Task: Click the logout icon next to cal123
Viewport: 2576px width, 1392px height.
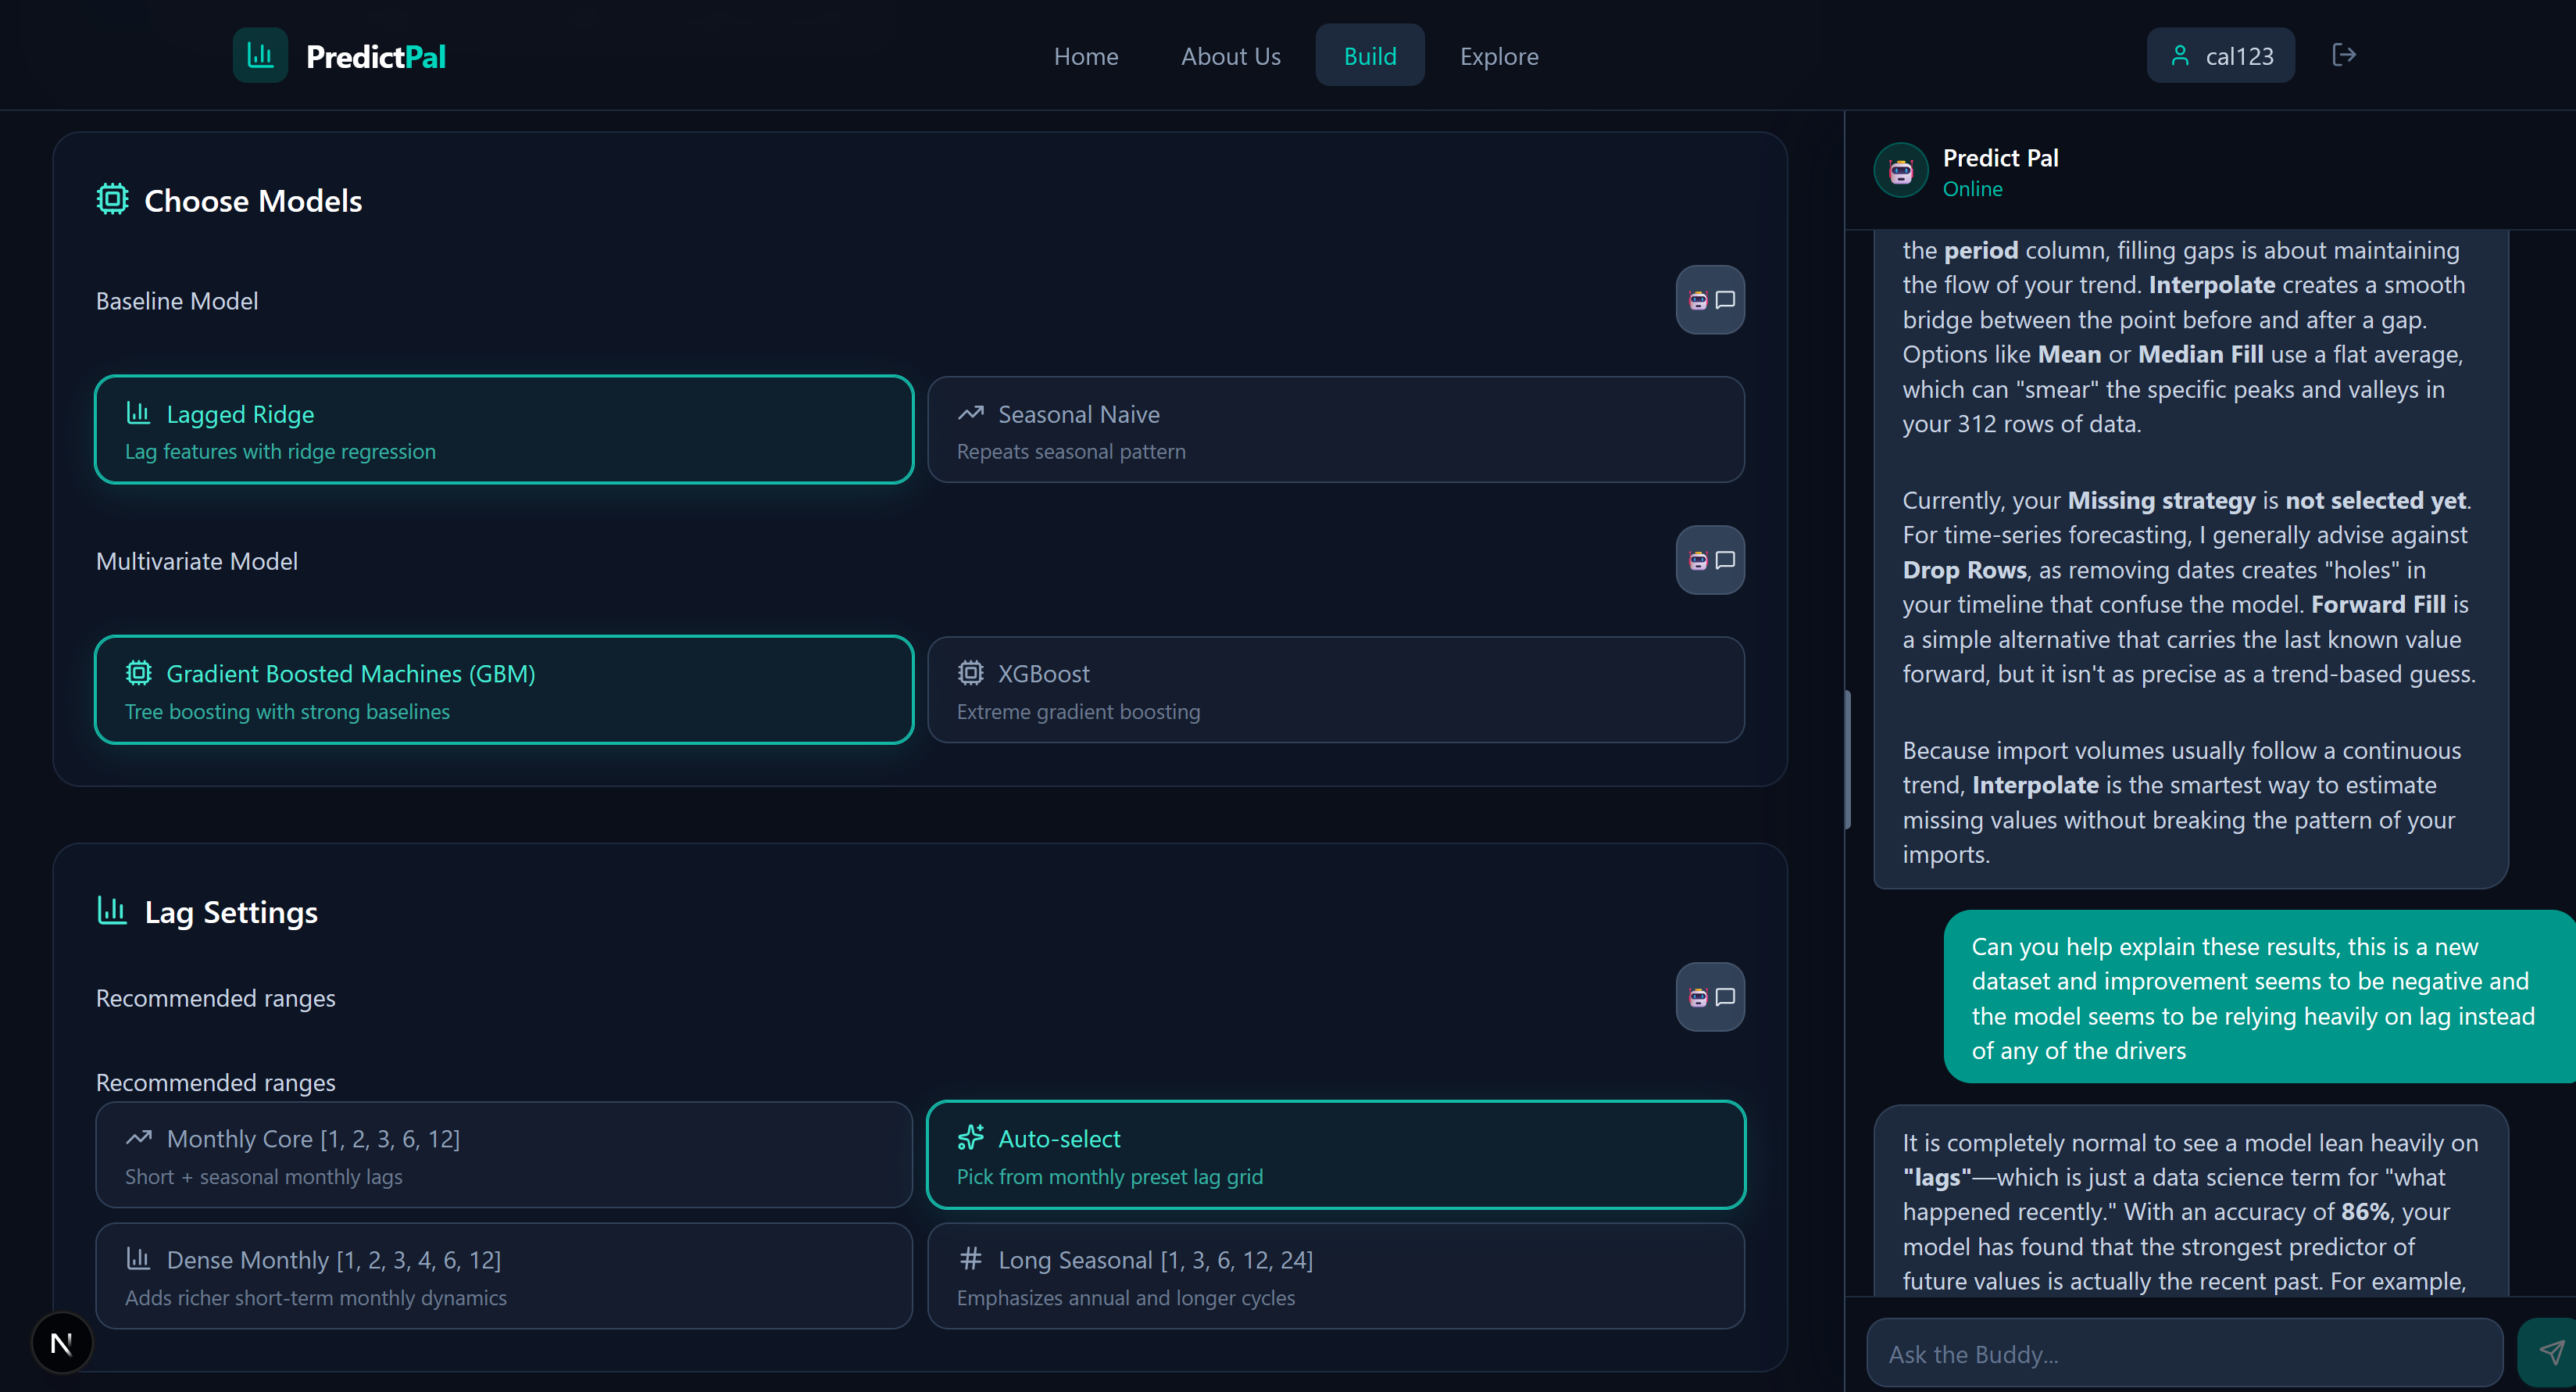Action: click(2343, 55)
